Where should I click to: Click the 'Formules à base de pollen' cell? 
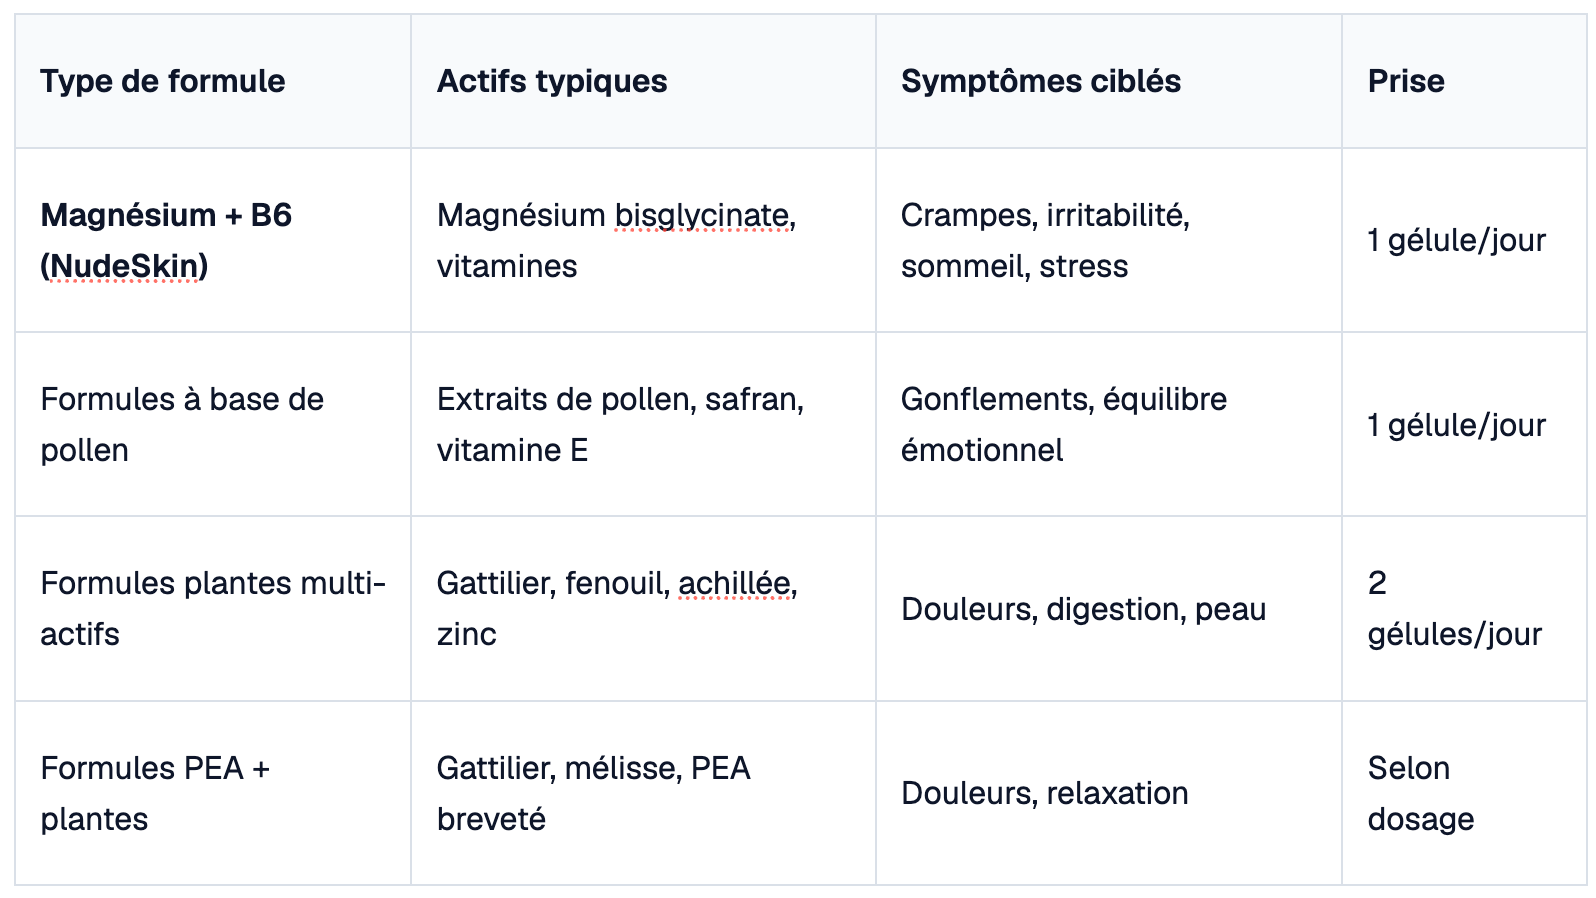click(213, 424)
